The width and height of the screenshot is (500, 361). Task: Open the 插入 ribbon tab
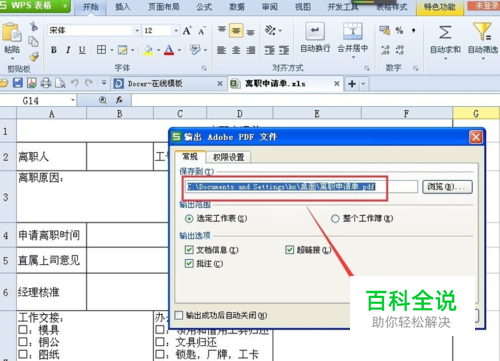(x=123, y=7)
